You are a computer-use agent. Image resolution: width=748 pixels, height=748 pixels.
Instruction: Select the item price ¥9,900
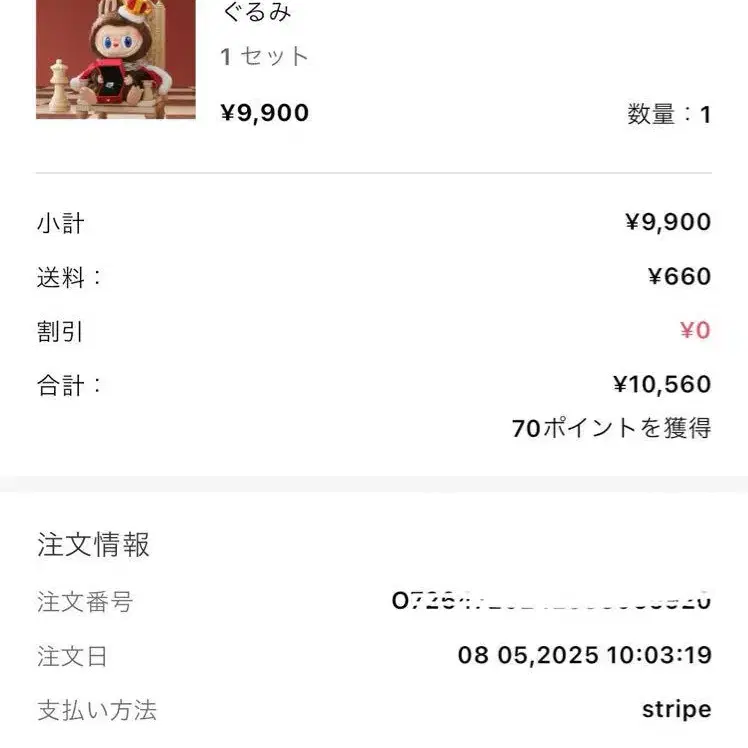265,113
